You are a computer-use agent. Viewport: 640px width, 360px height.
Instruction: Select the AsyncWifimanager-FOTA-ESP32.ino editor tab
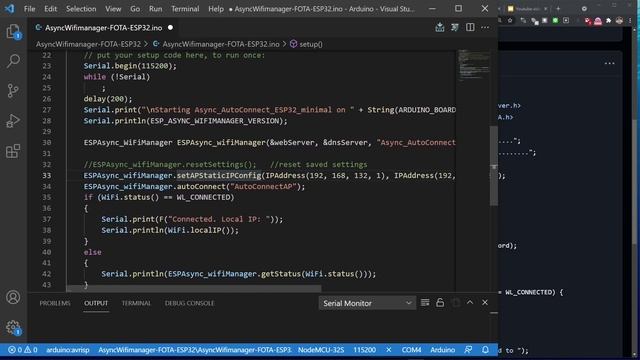click(104, 28)
